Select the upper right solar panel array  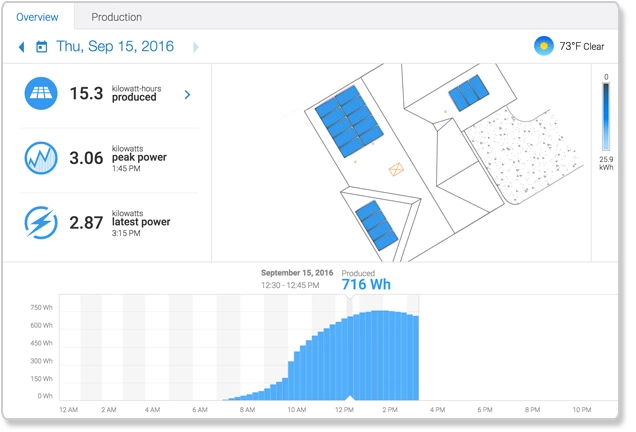(469, 94)
